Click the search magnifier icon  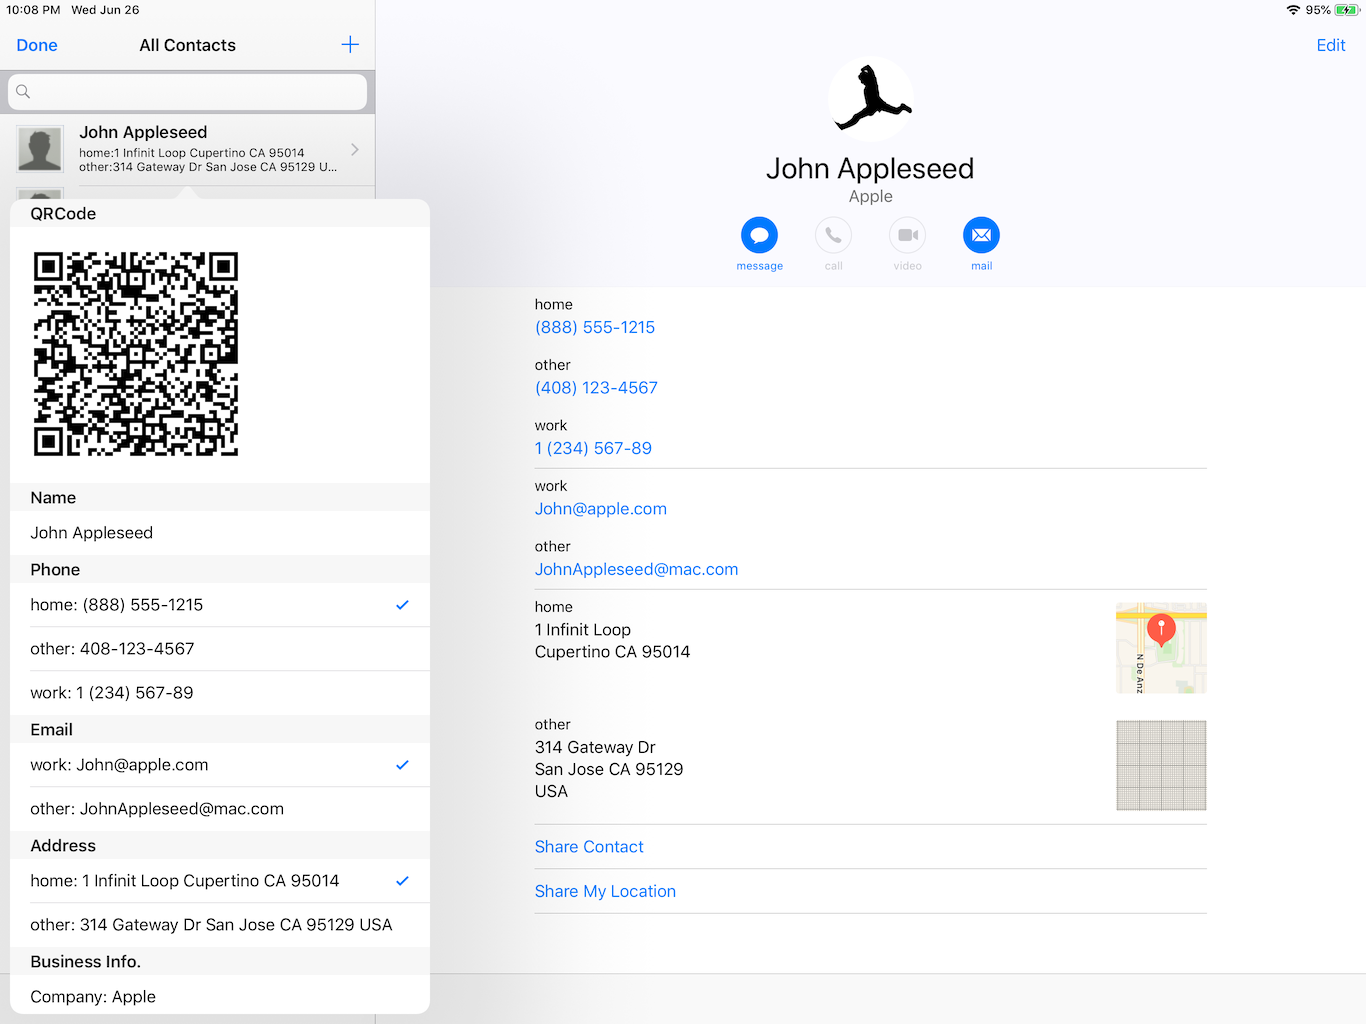(23, 92)
